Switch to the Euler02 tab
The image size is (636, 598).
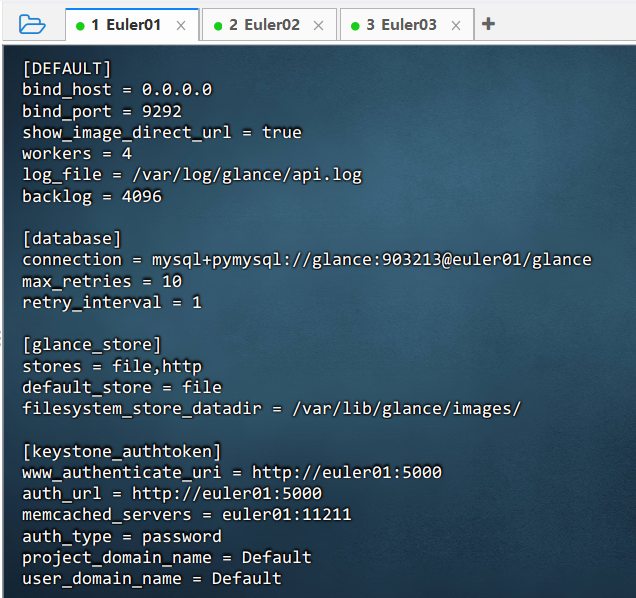[x=269, y=25]
